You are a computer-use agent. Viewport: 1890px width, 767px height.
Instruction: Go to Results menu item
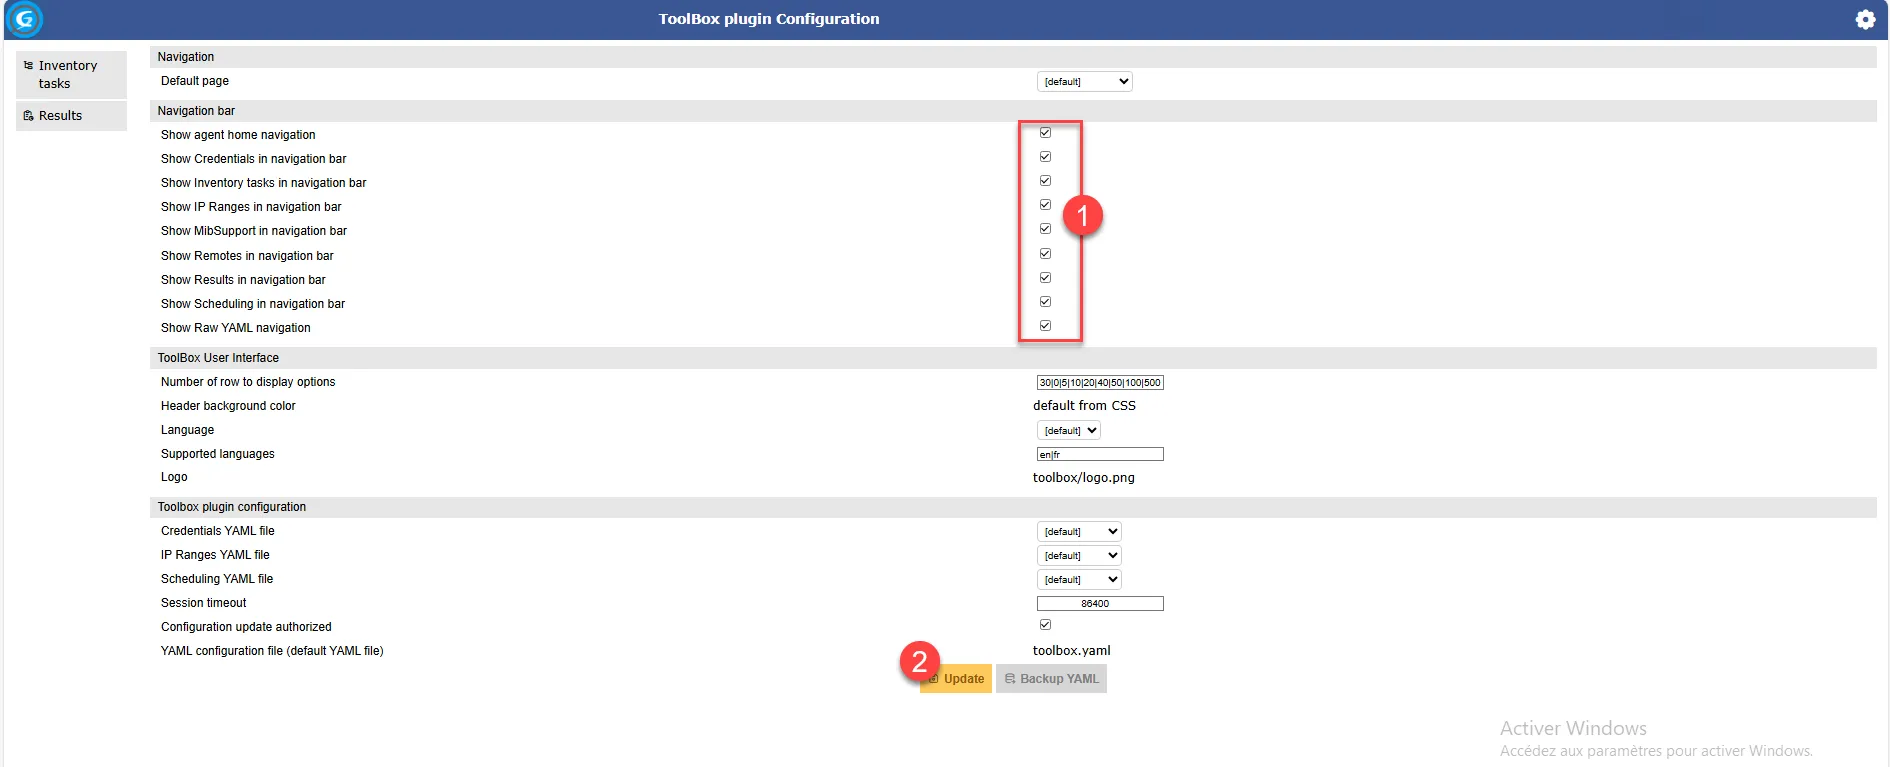coord(60,116)
